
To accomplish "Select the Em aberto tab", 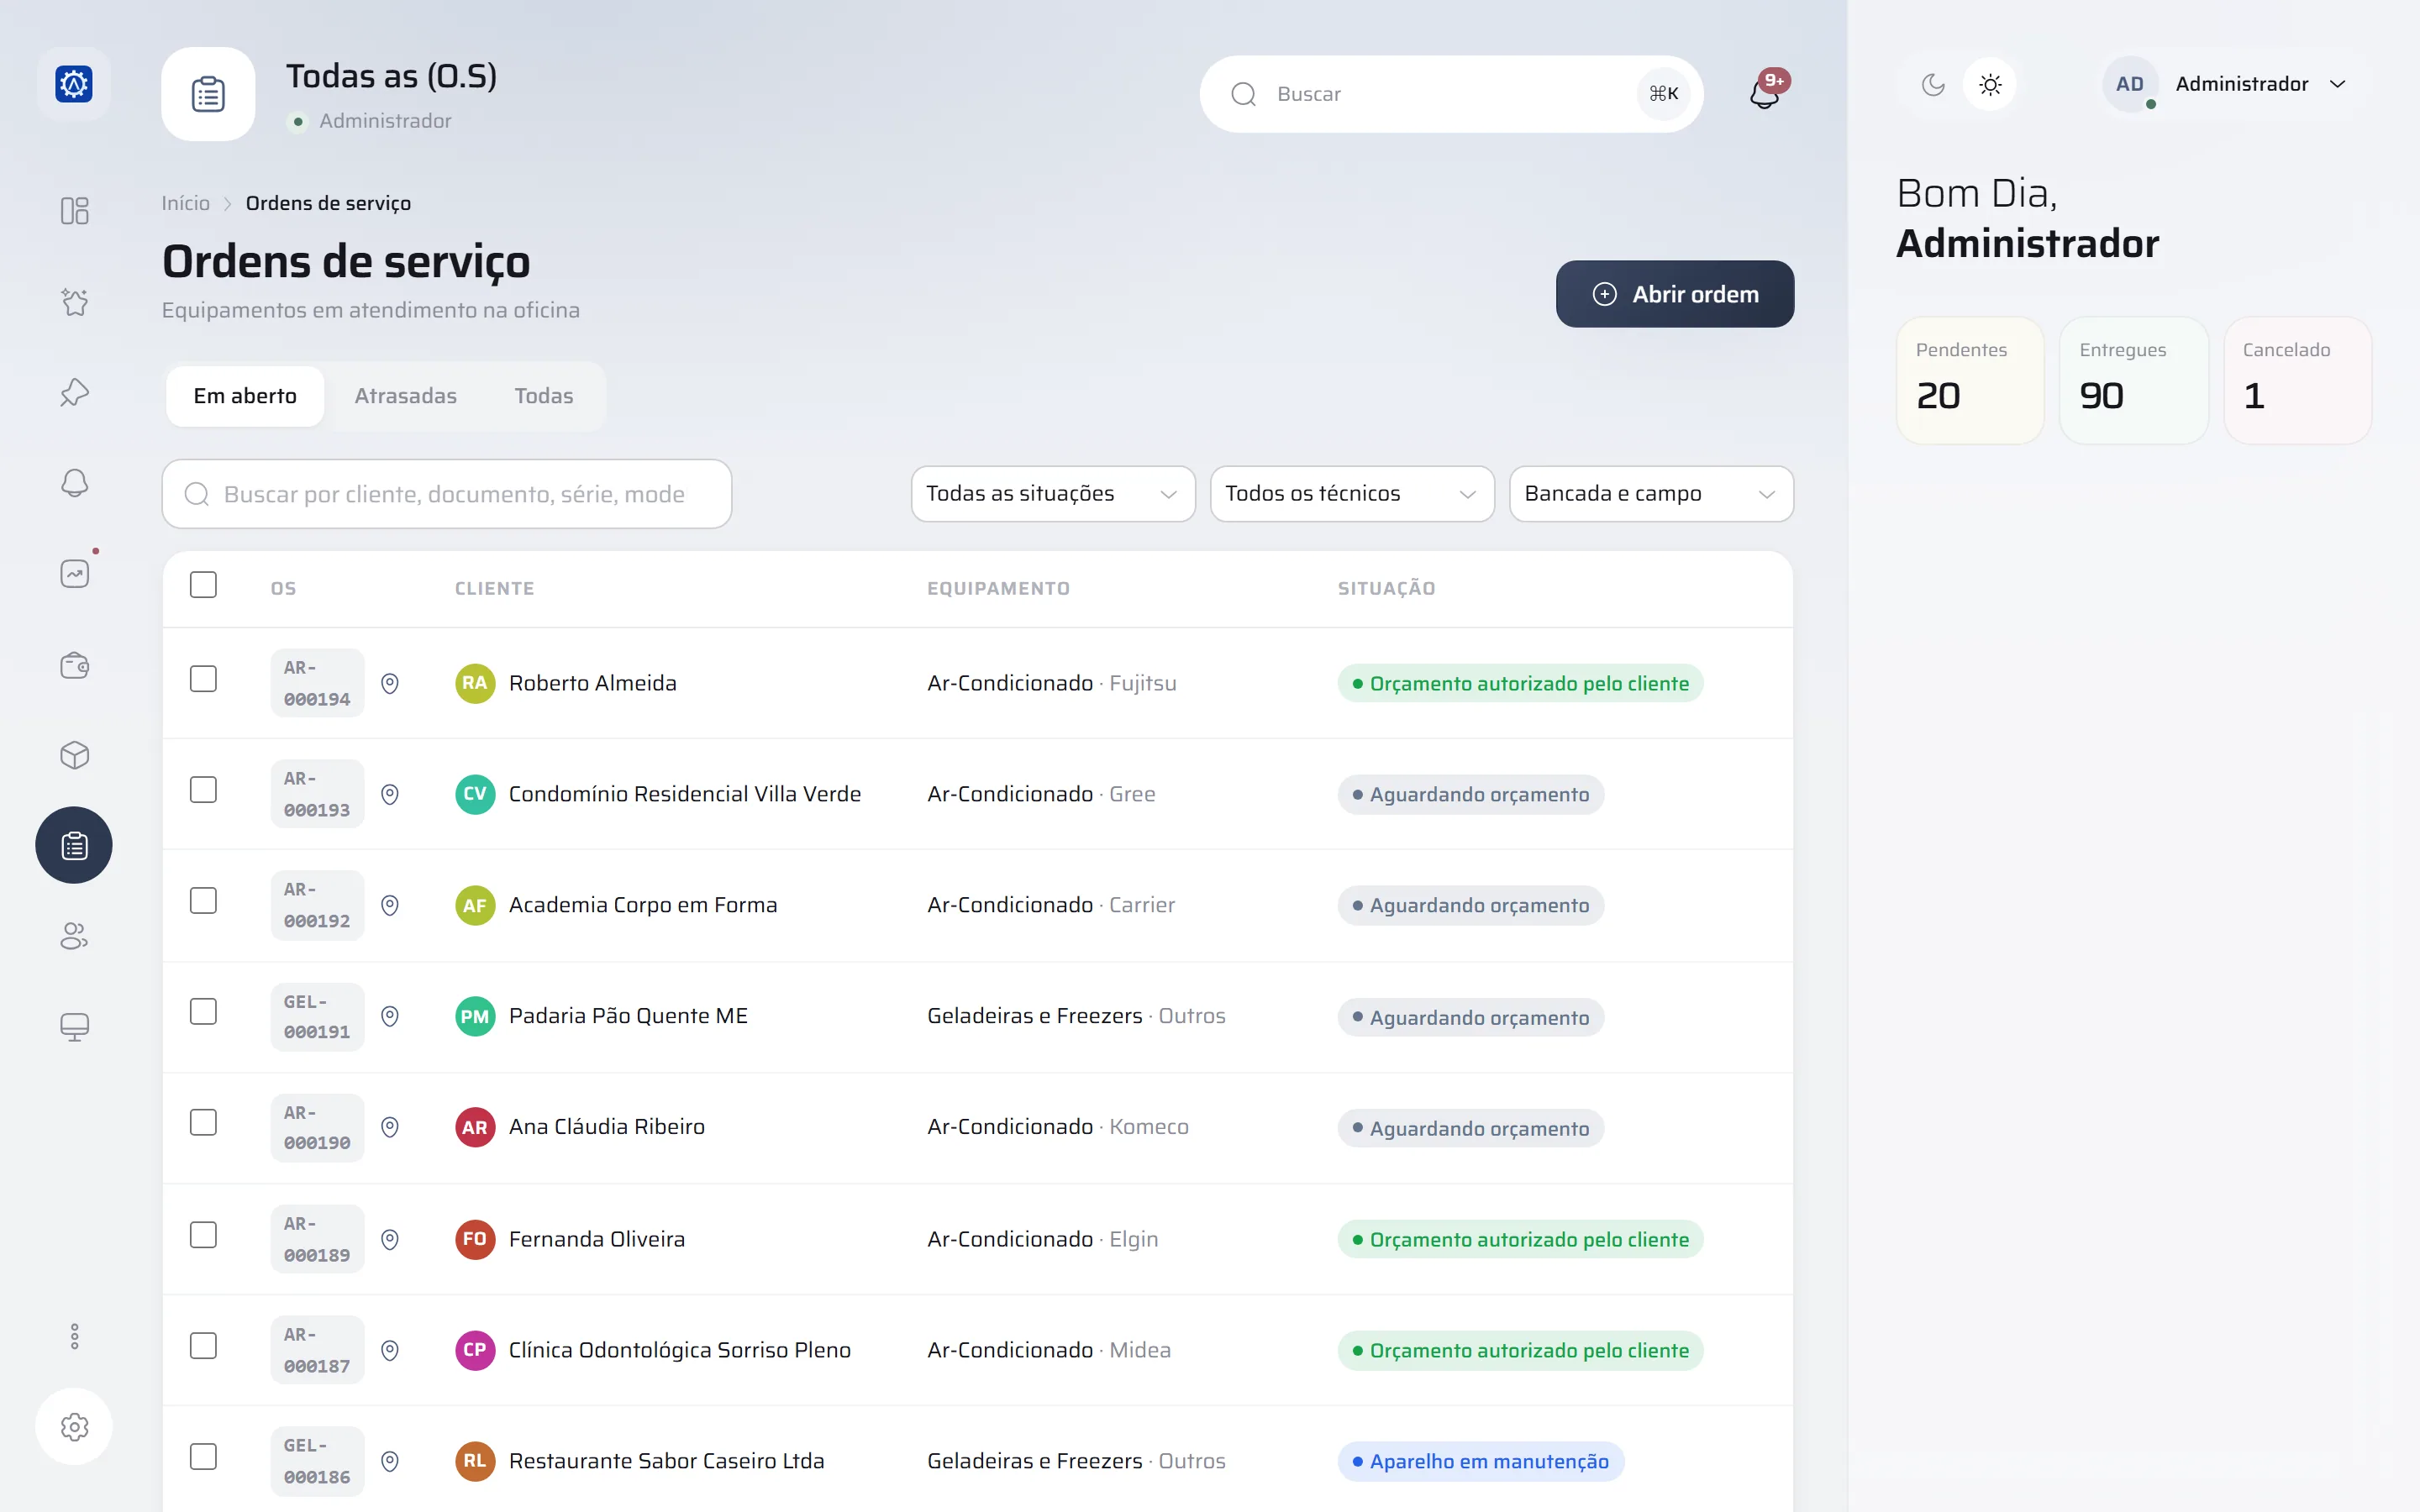I will 245,396.
